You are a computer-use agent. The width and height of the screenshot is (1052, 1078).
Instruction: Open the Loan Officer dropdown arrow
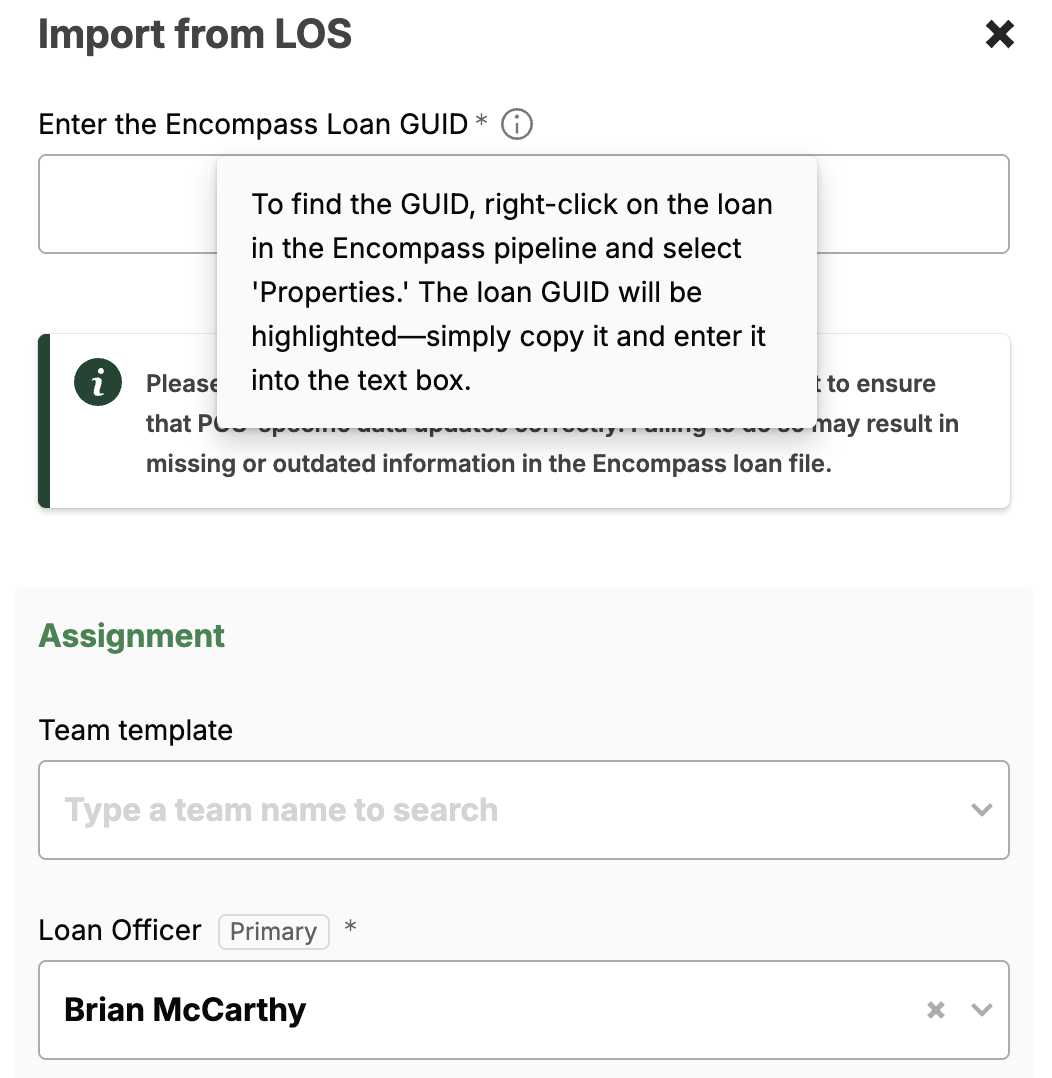point(982,1010)
